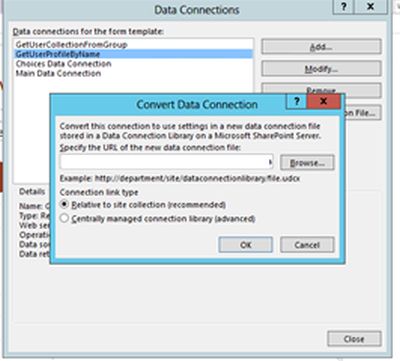The height and width of the screenshot is (361, 400).
Task: Click the Remove button behind the dialog
Action: point(321,89)
